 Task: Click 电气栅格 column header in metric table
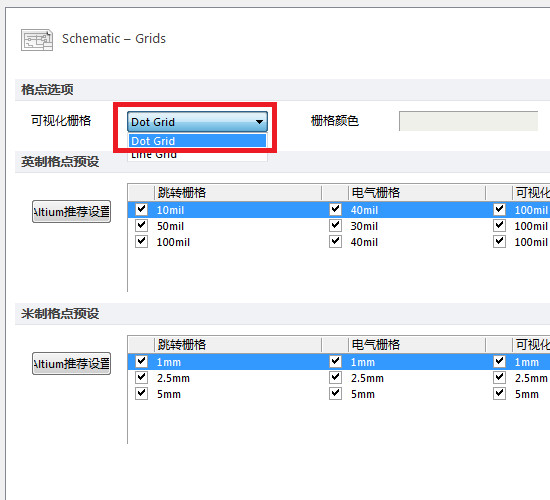[x=417, y=345]
